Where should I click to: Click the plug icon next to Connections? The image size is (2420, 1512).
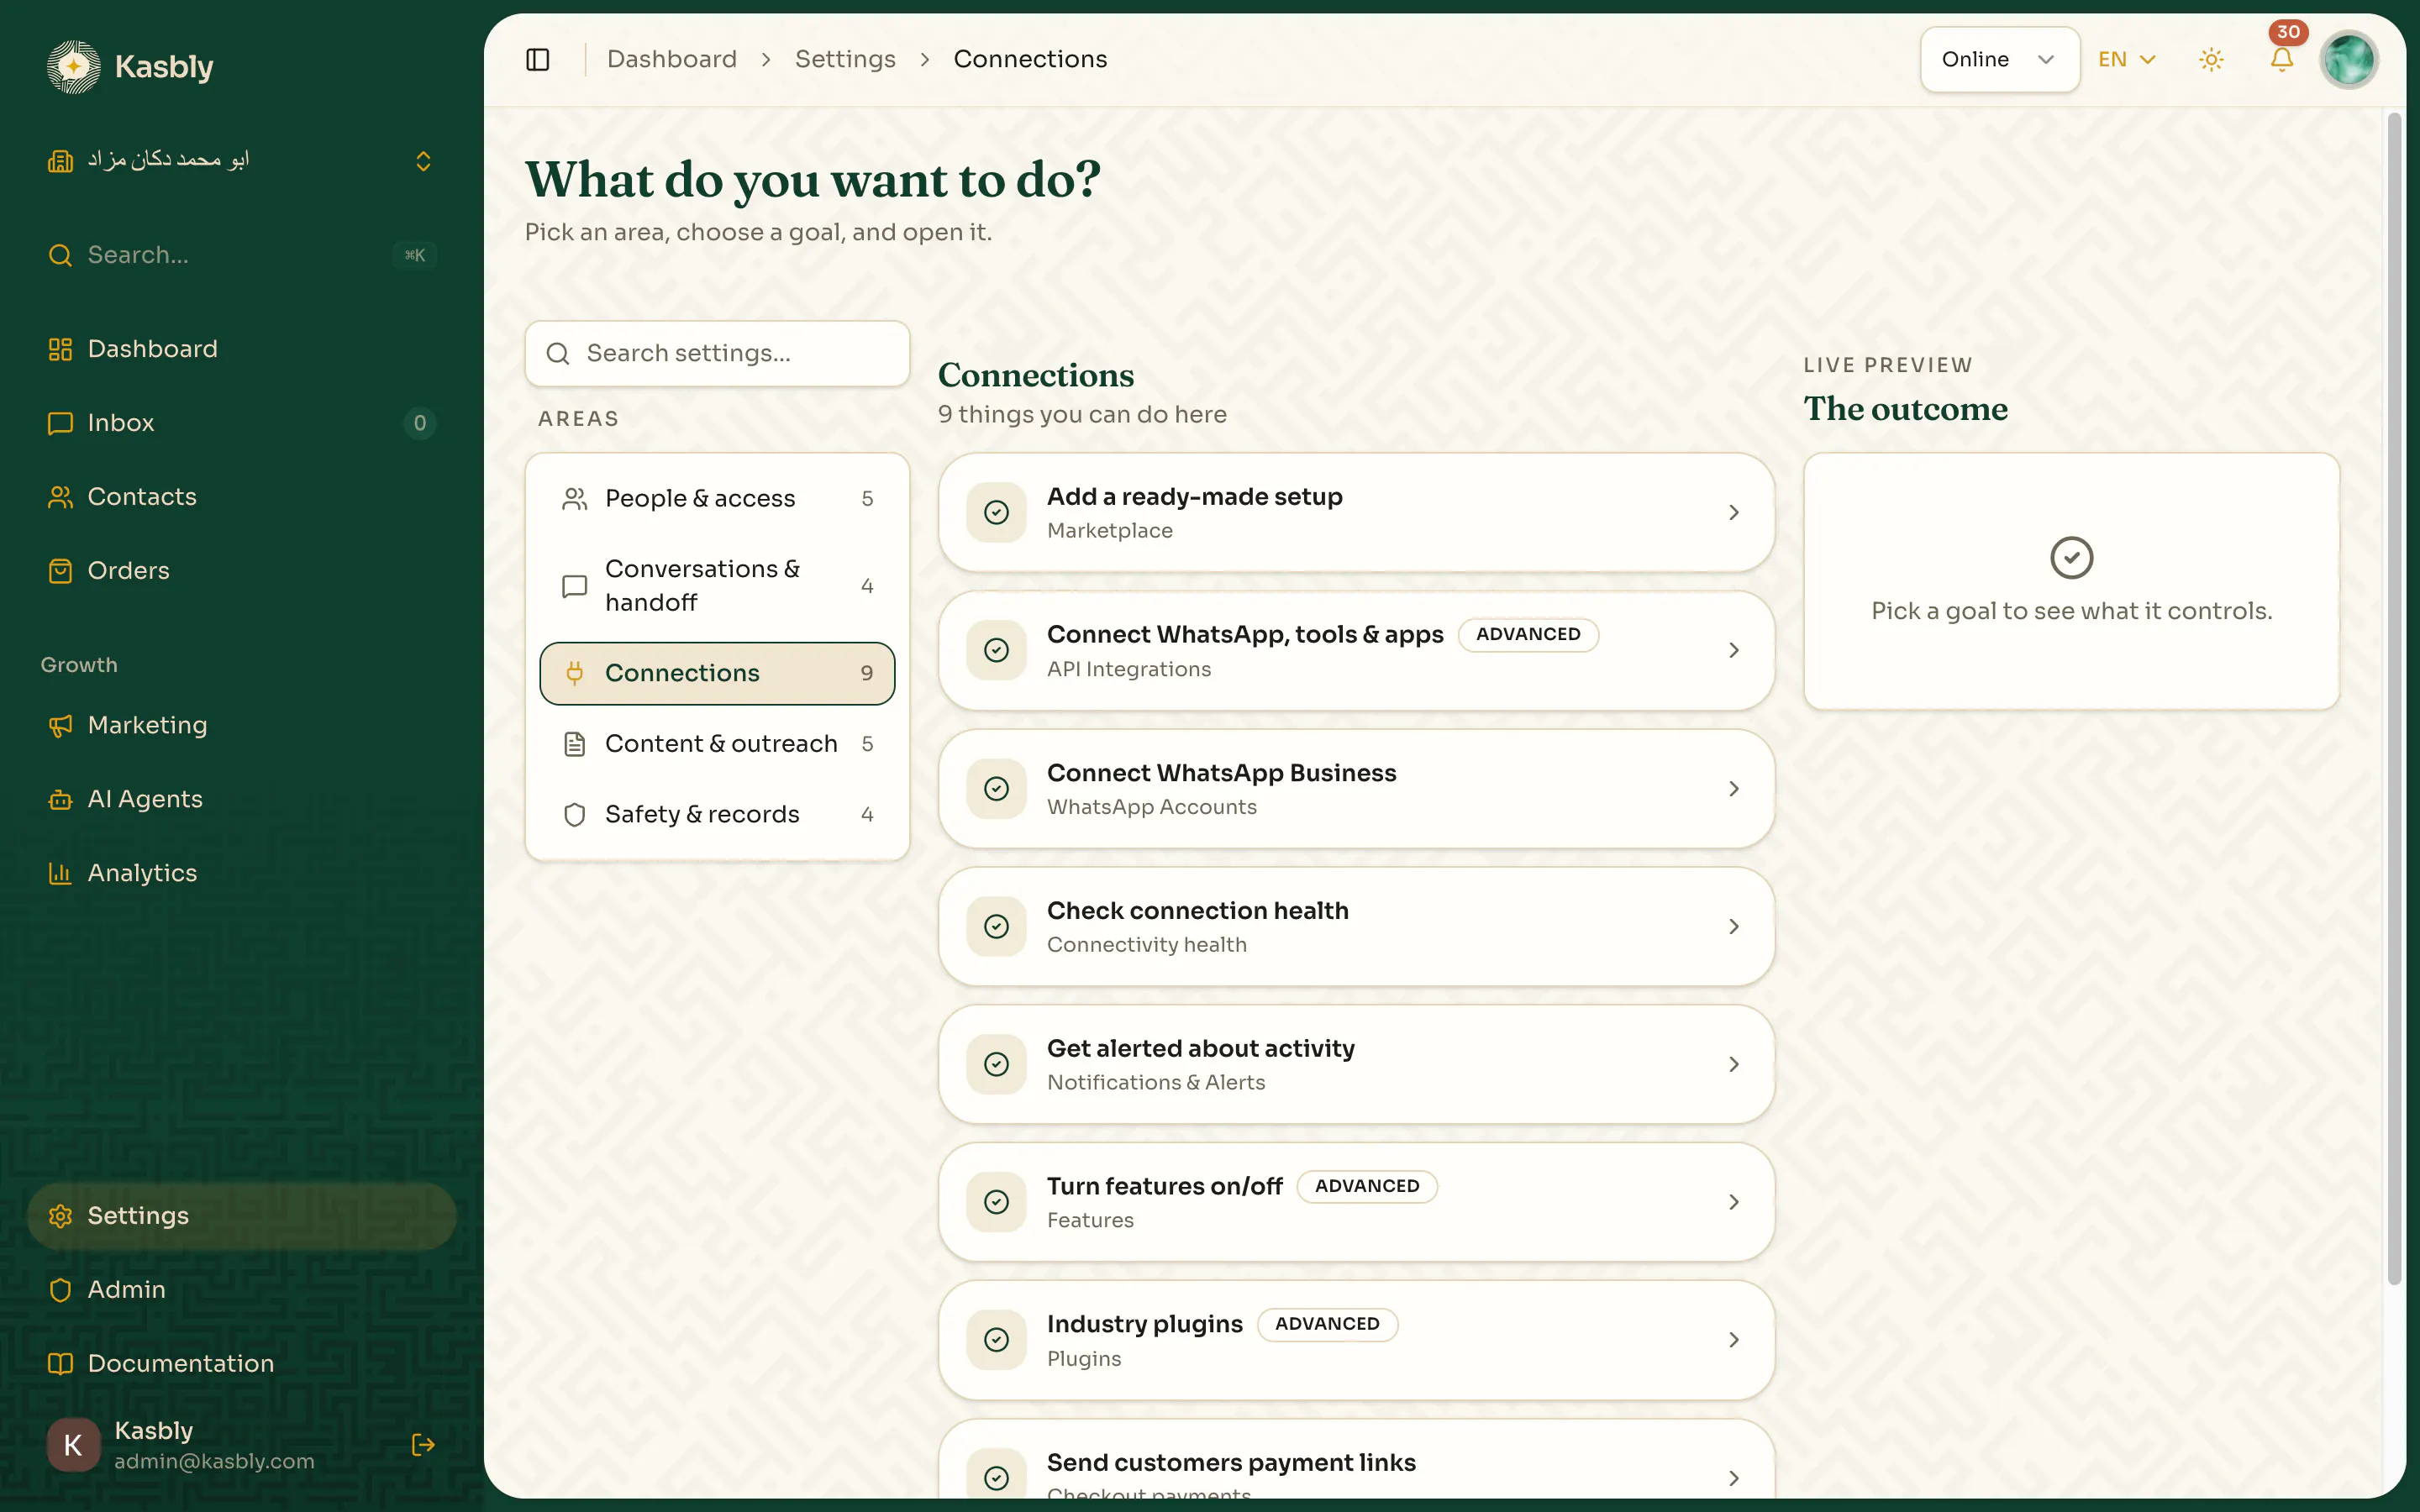pos(574,673)
